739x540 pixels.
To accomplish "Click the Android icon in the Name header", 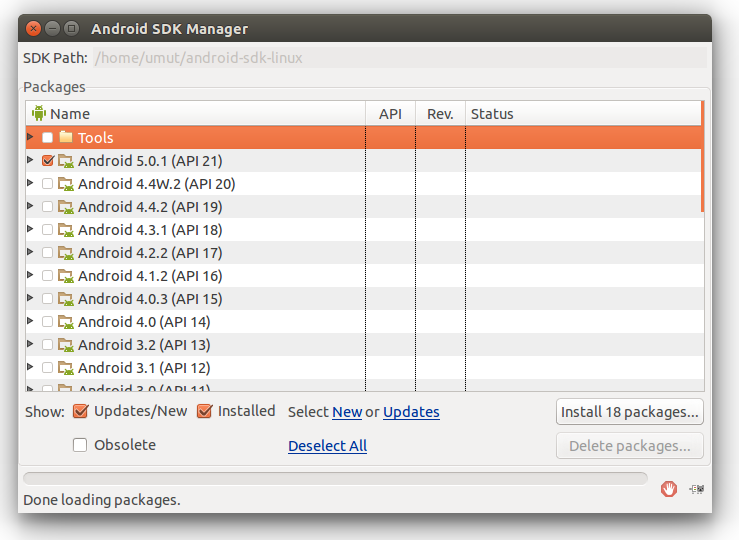I will (39, 114).
